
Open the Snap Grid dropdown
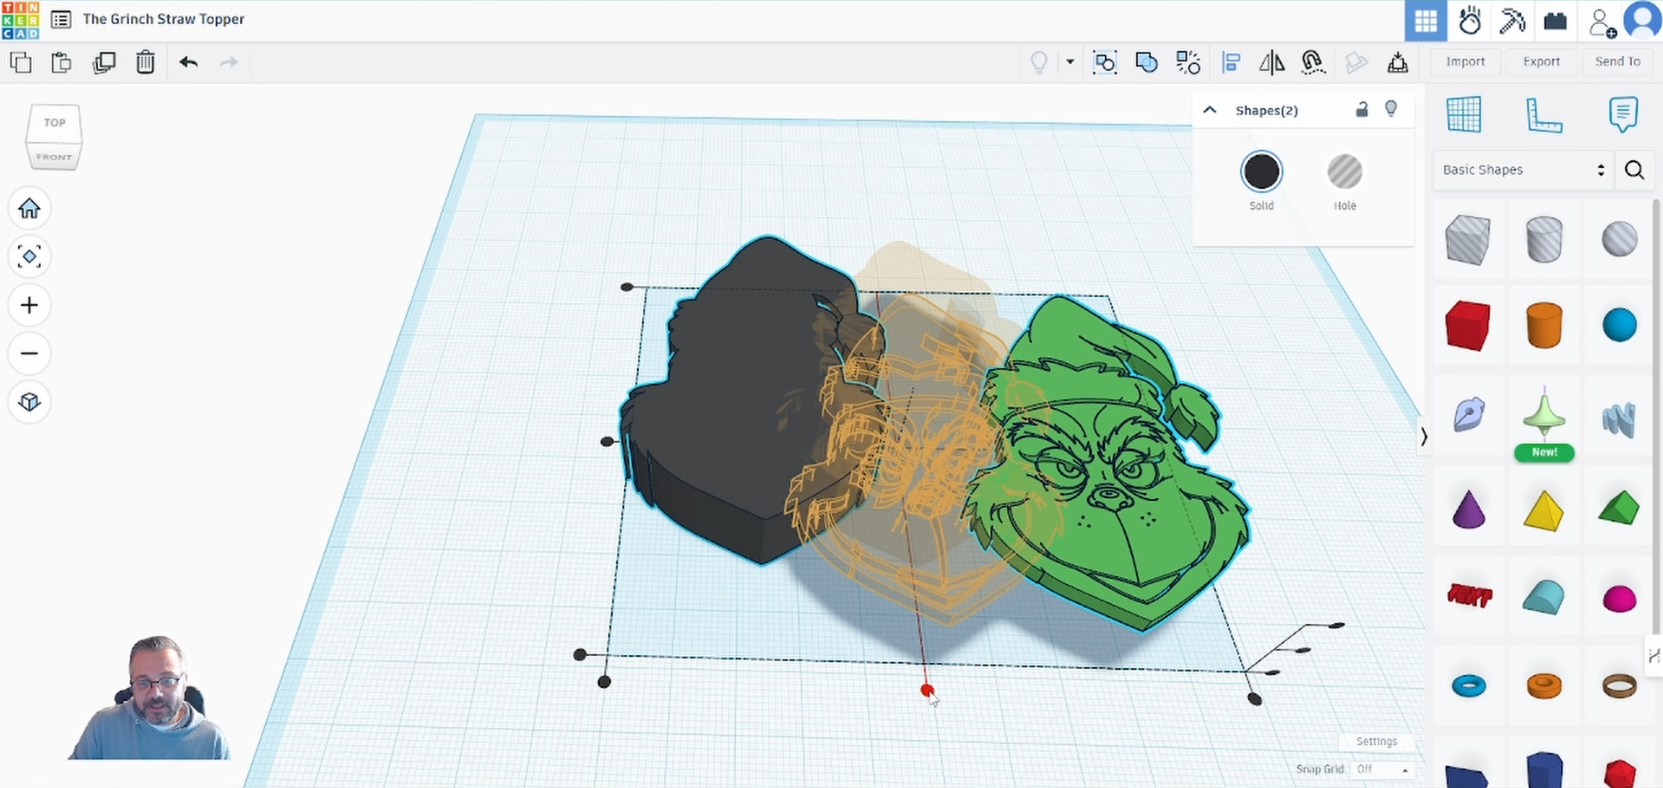tap(1382, 769)
